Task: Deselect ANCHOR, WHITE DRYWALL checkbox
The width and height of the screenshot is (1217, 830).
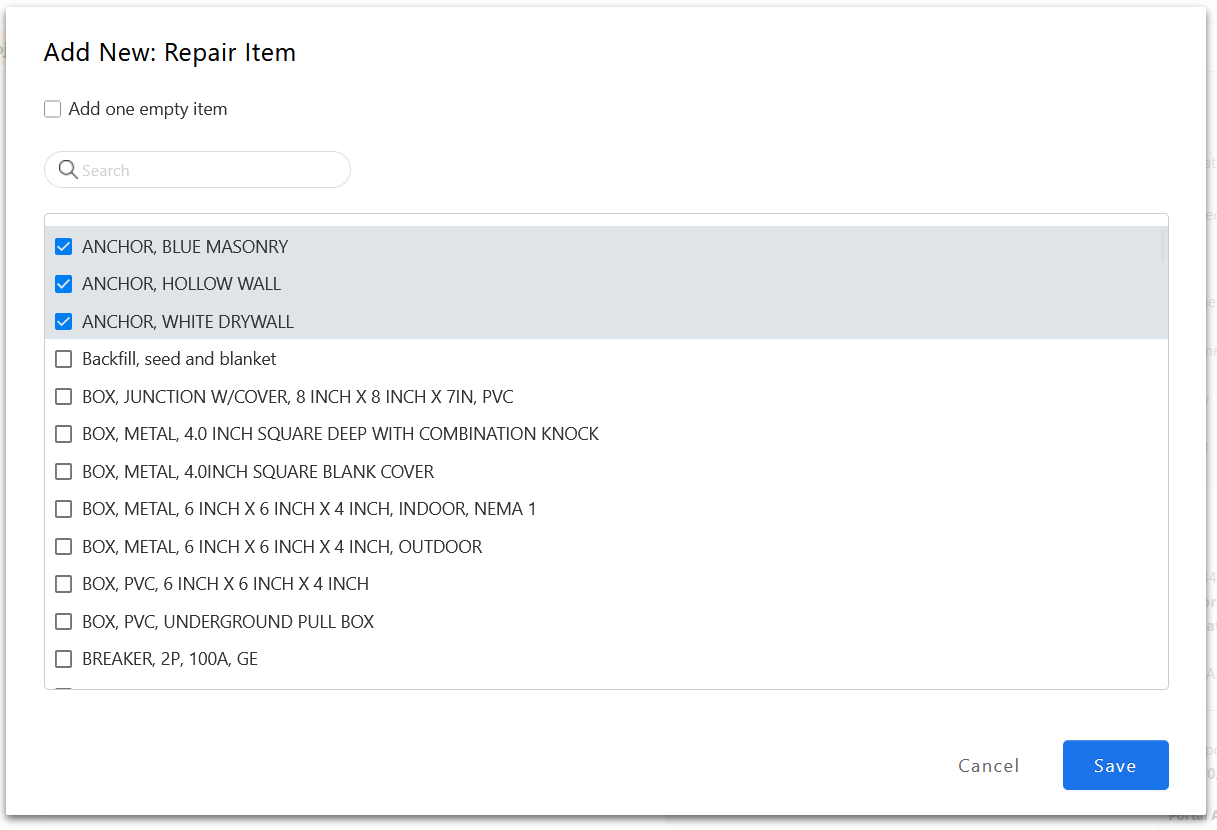Action: click(x=64, y=322)
